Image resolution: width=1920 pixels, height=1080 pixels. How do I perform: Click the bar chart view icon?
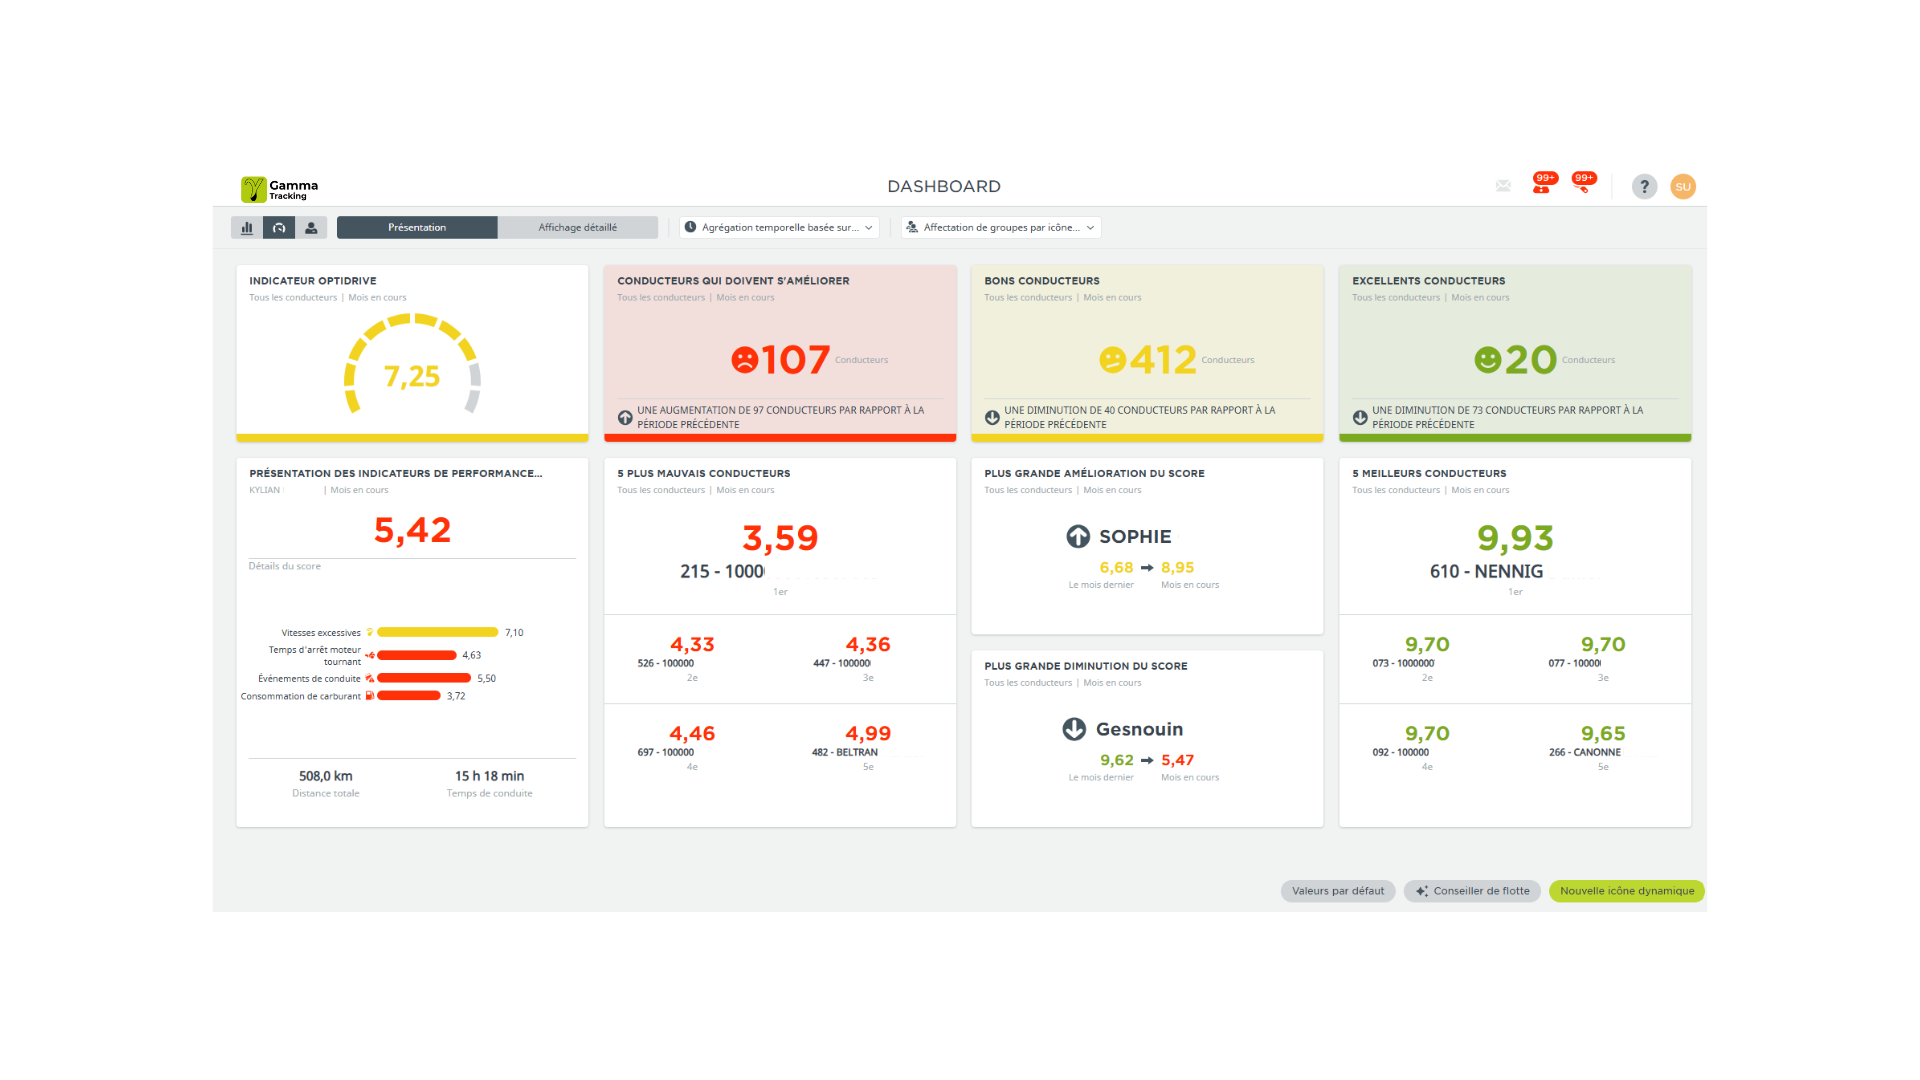247,228
